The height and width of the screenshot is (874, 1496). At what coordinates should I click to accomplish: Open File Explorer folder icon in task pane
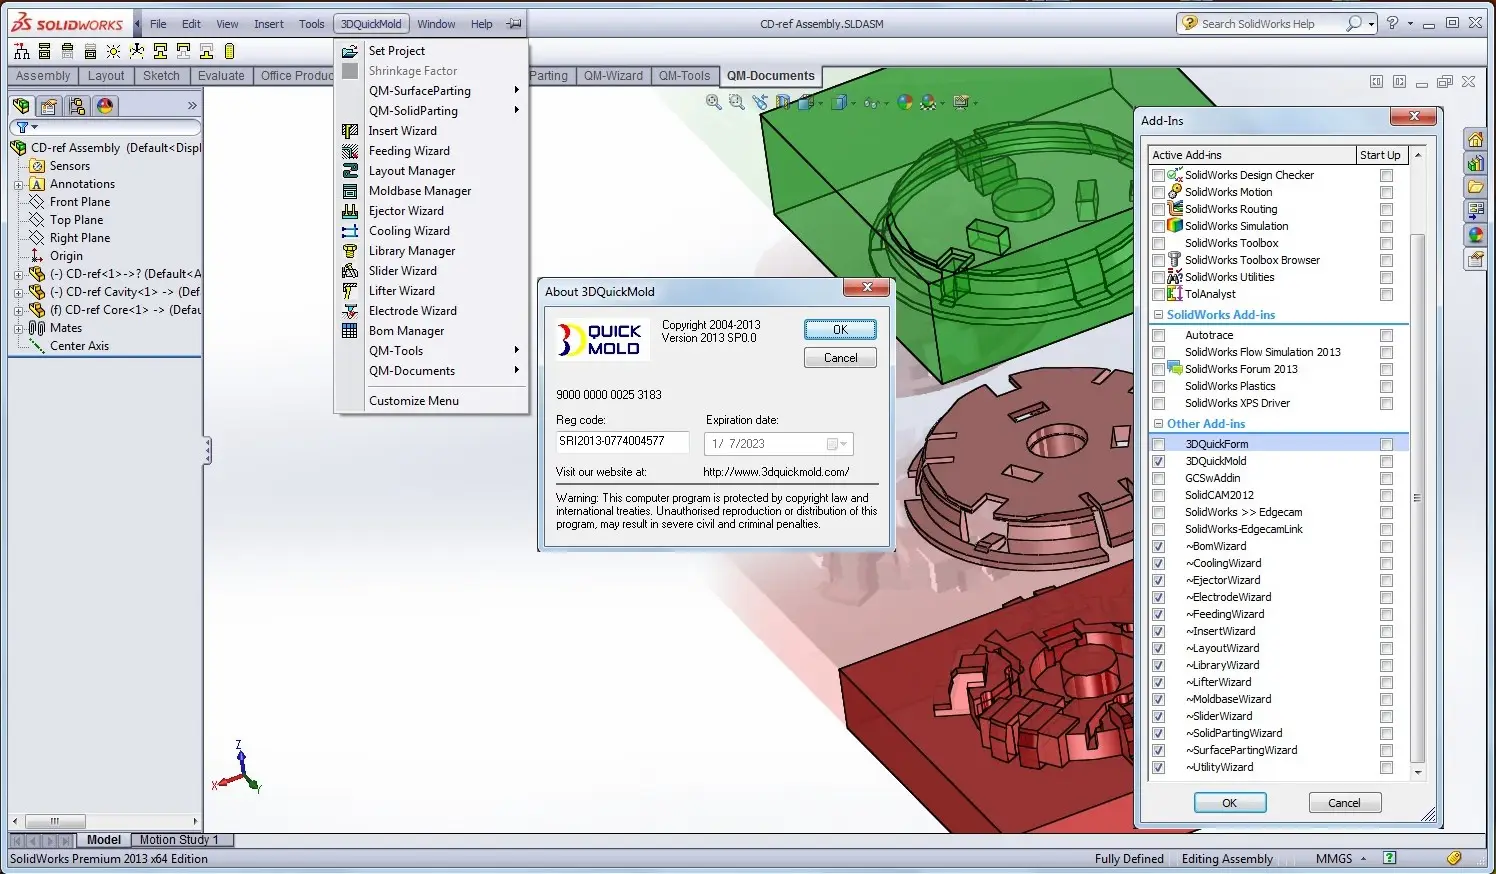[x=1475, y=187]
